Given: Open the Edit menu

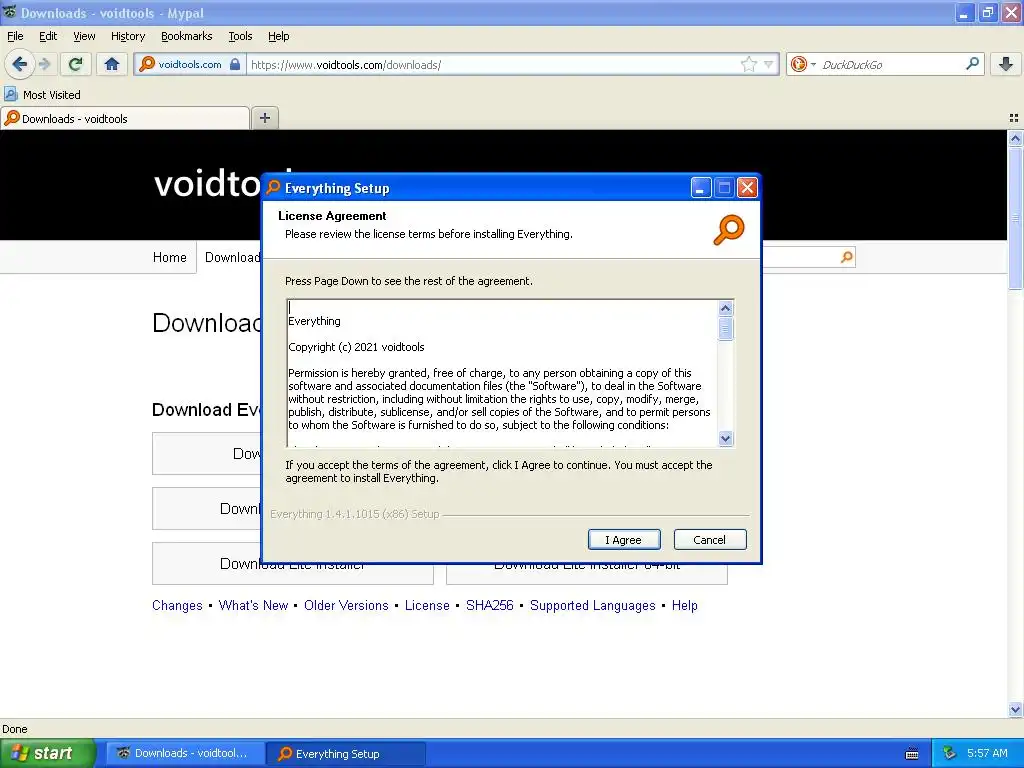Looking at the screenshot, I should (x=48, y=36).
